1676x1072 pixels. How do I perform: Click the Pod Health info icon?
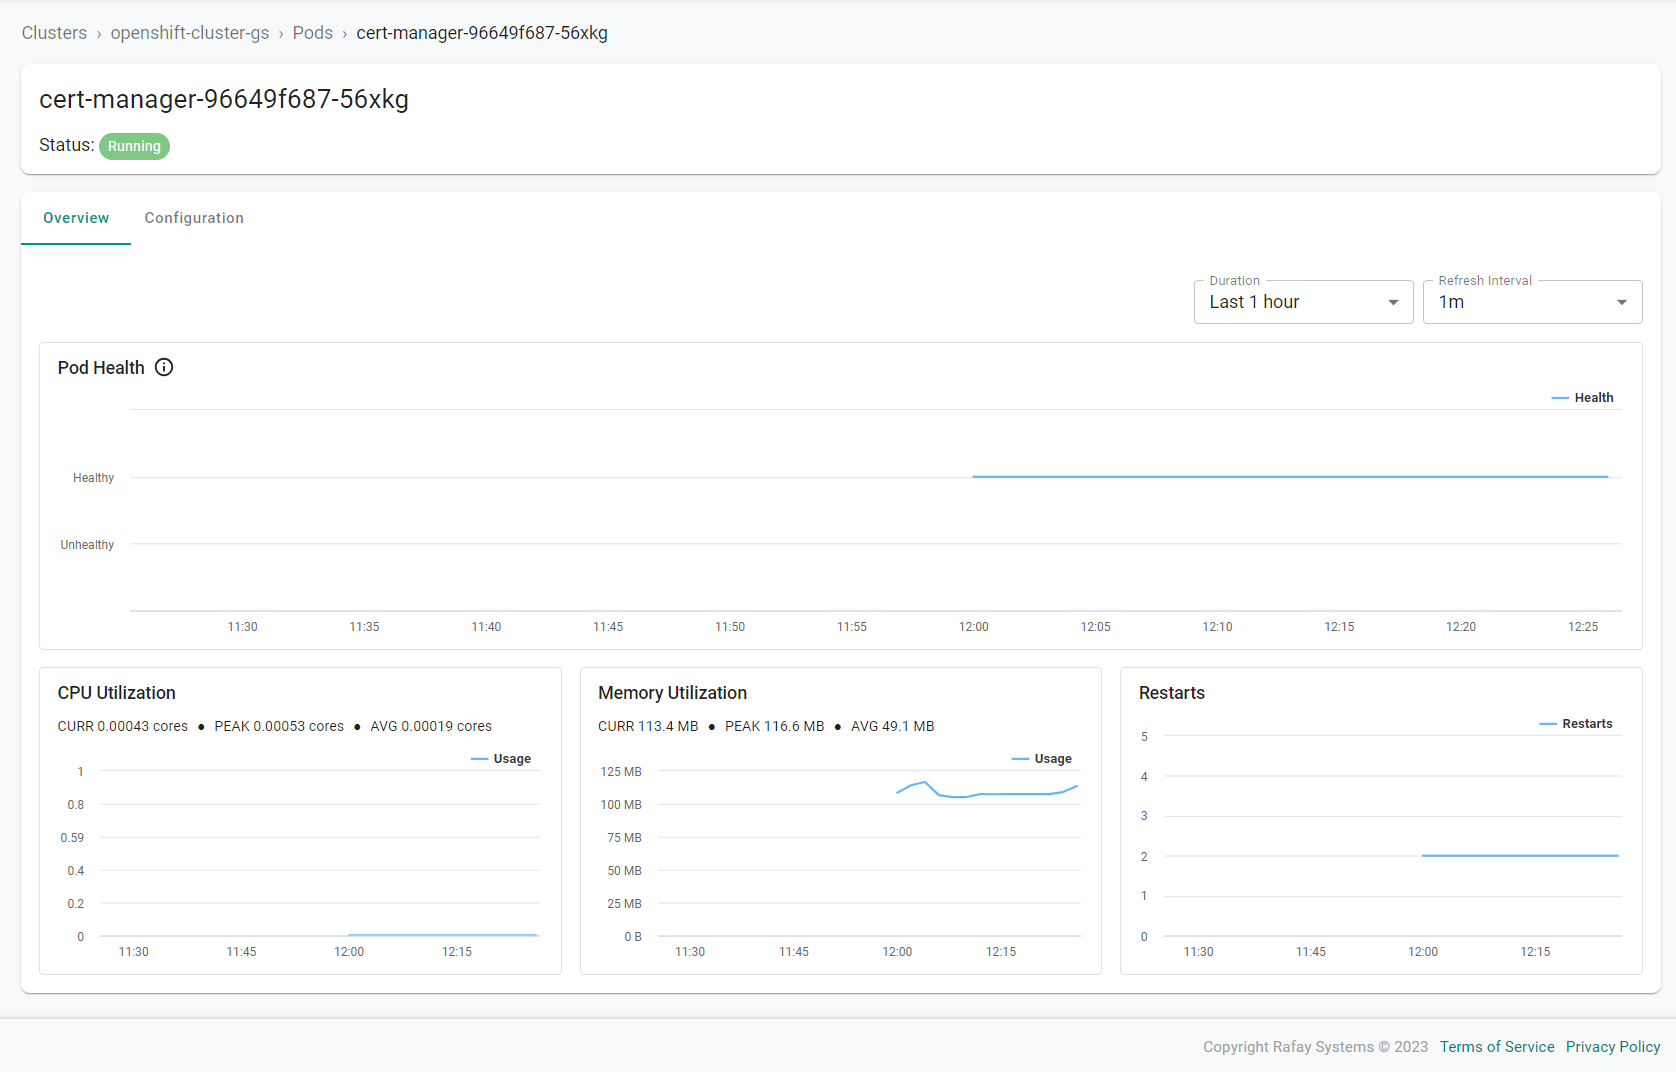pos(164,367)
